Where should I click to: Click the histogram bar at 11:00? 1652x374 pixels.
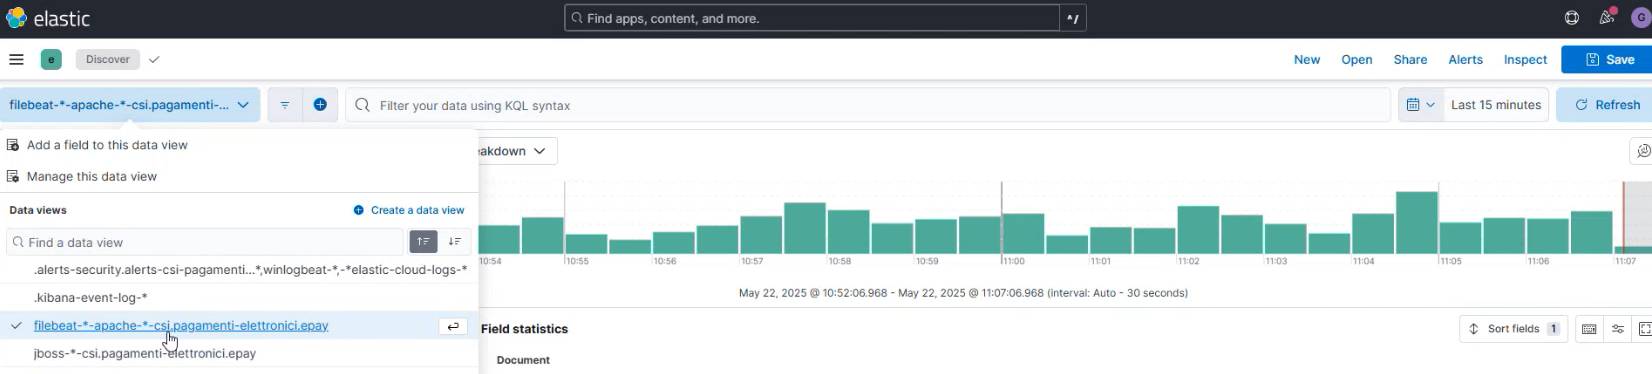[1023, 233]
